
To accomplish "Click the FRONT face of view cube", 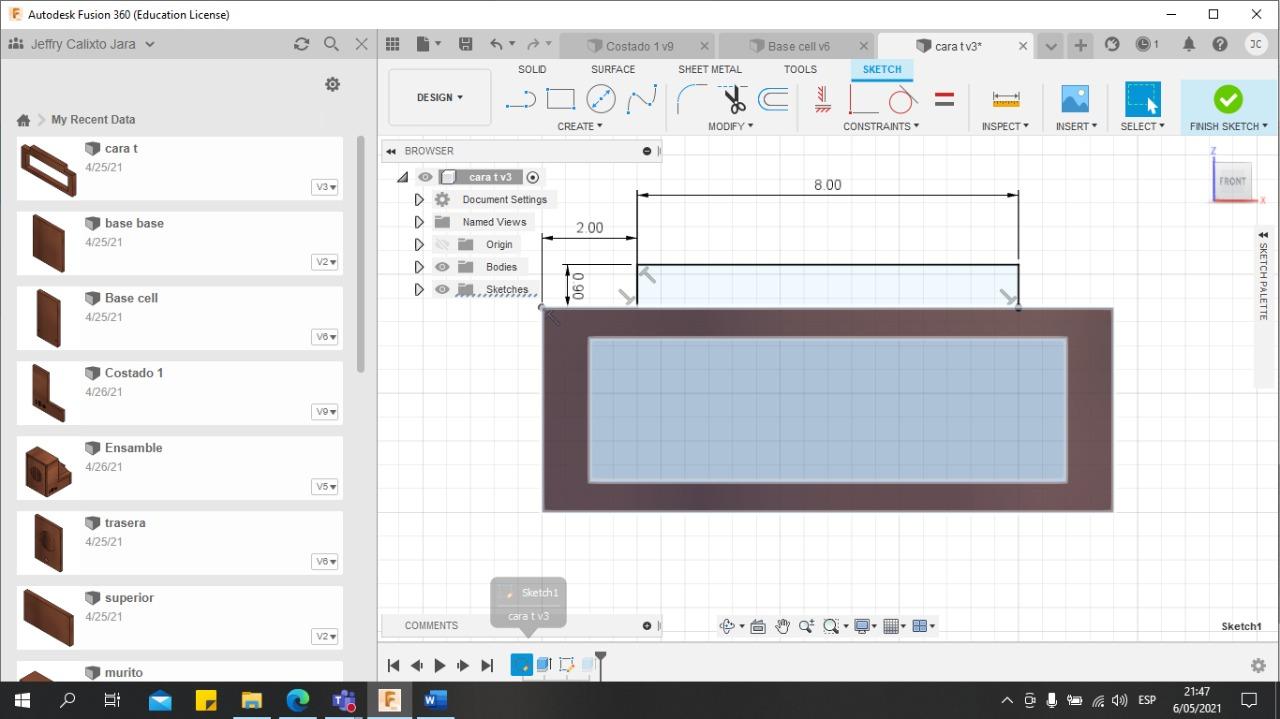I will pos(1232,181).
